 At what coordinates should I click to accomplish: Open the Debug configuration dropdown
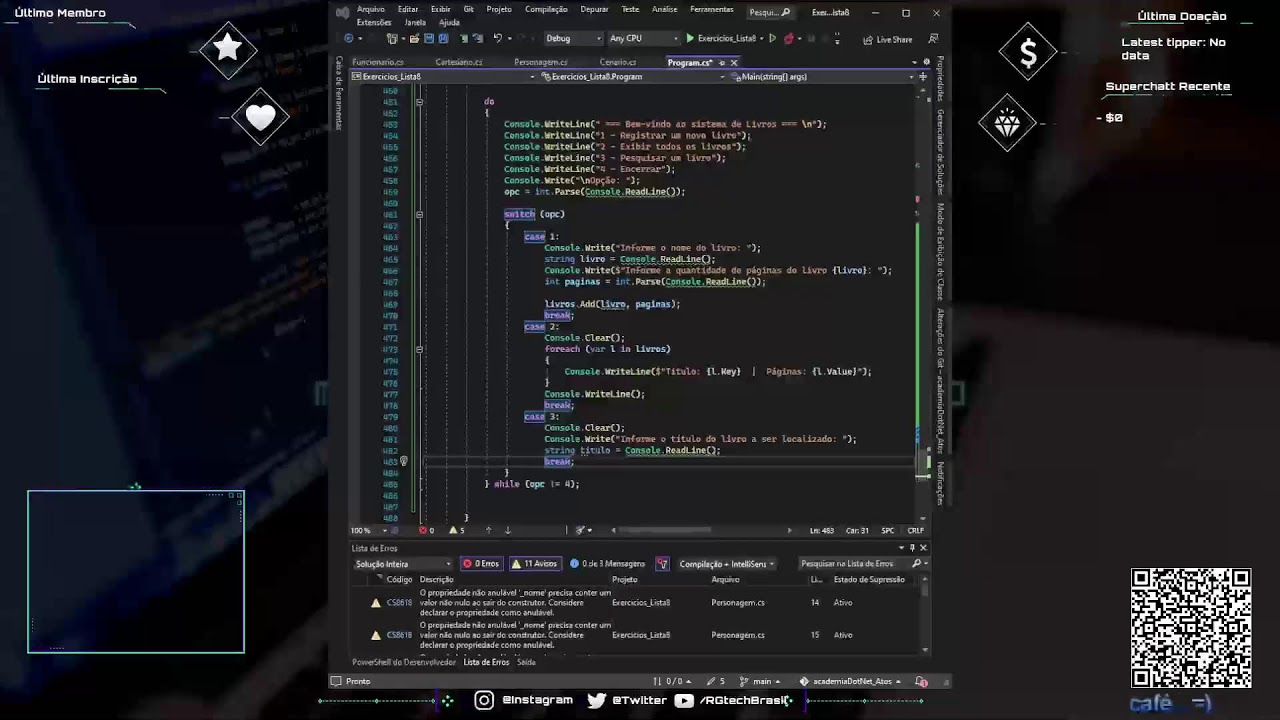[573, 39]
